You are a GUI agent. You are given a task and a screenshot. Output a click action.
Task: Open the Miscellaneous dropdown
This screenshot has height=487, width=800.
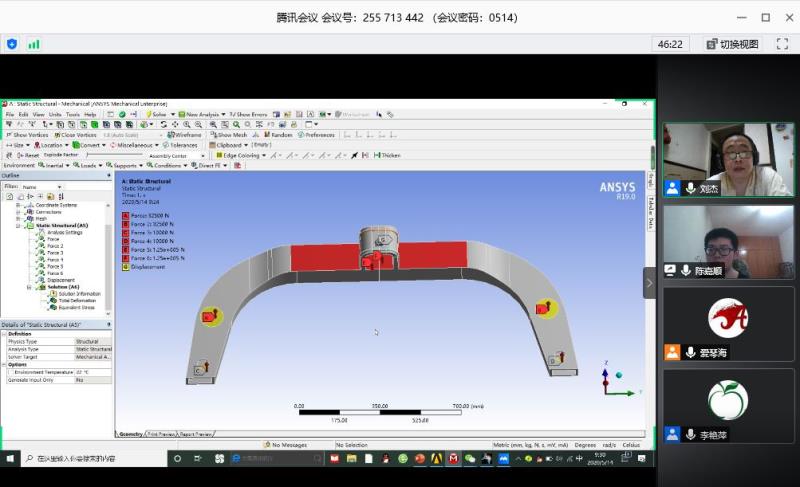134,145
